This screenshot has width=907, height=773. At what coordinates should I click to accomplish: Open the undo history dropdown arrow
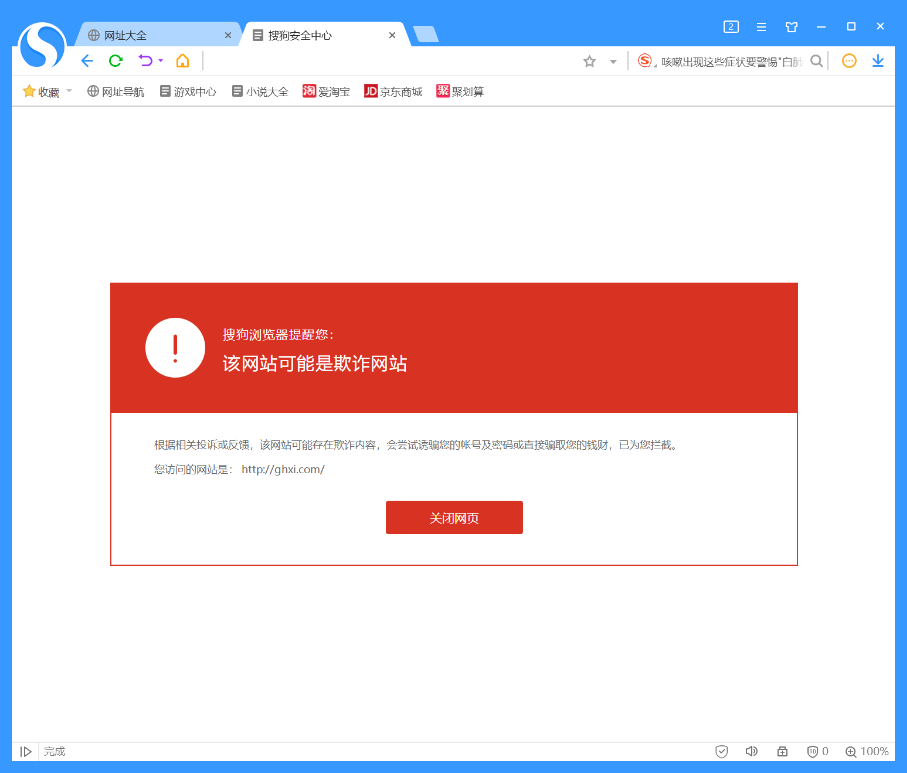click(158, 60)
